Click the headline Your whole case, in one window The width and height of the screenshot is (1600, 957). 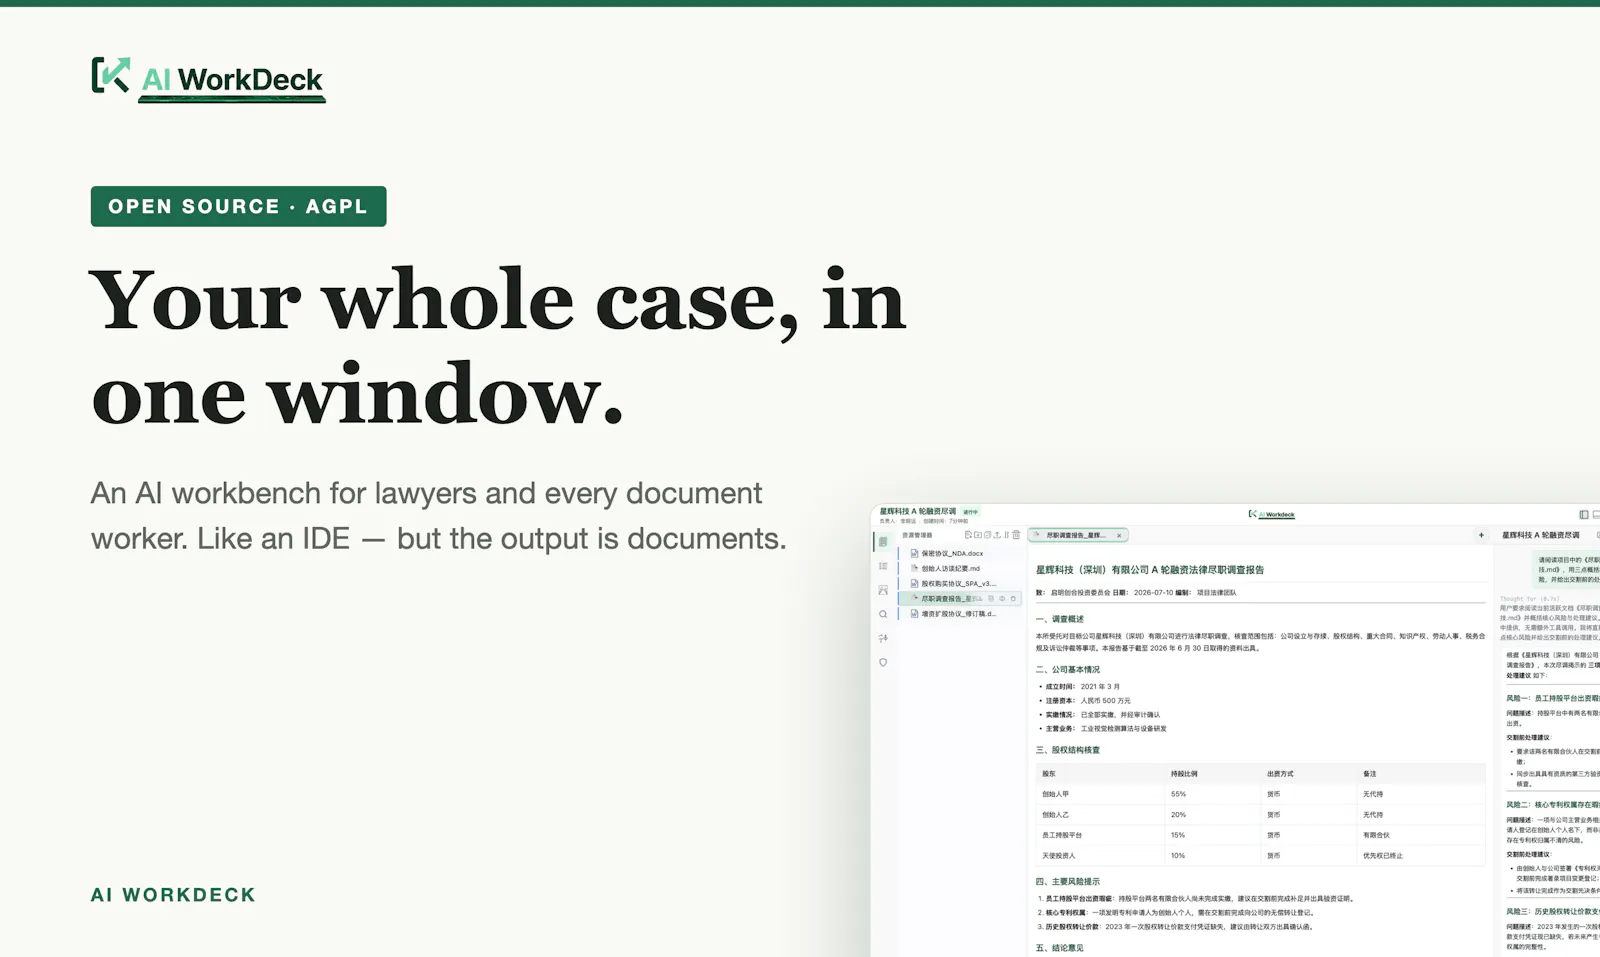click(498, 347)
